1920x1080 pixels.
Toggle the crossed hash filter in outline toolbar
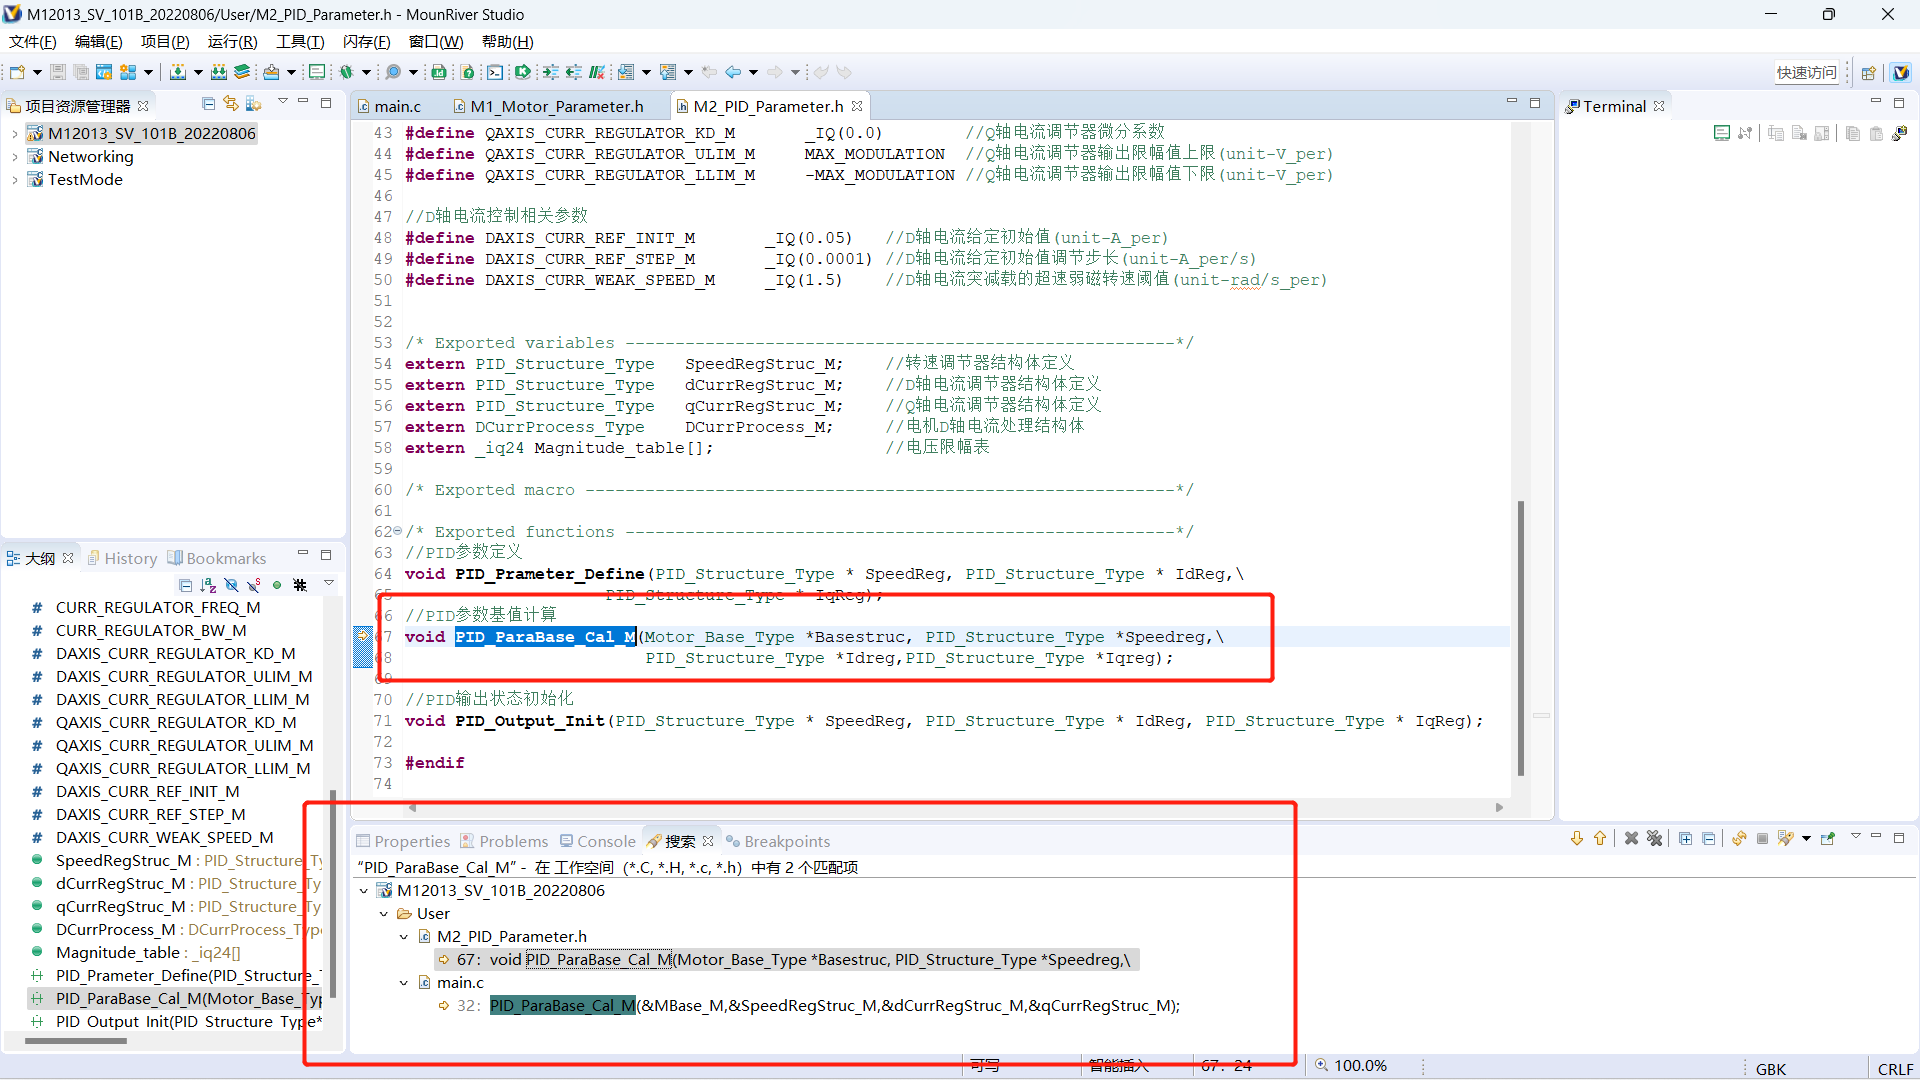tap(300, 585)
